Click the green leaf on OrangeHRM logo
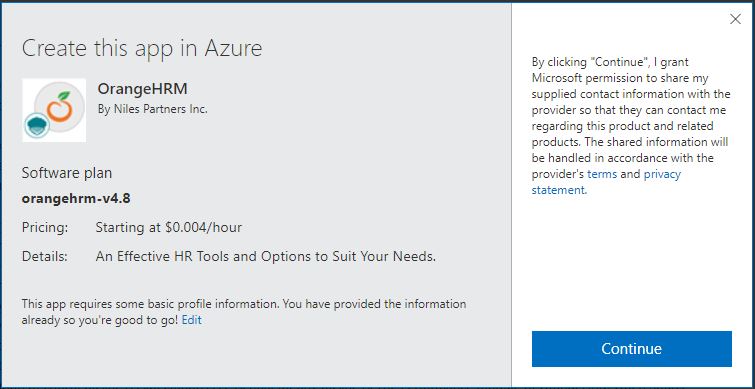 click(x=64, y=95)
